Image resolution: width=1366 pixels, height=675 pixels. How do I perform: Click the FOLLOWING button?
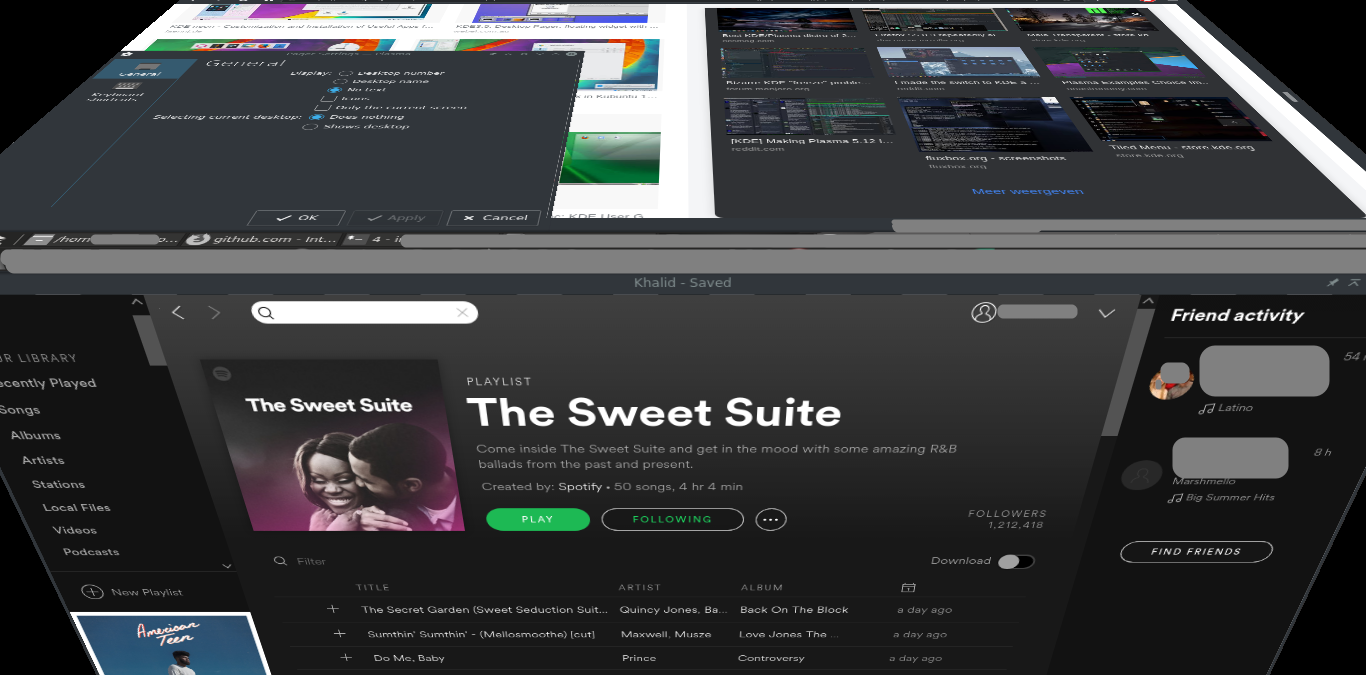672,519
